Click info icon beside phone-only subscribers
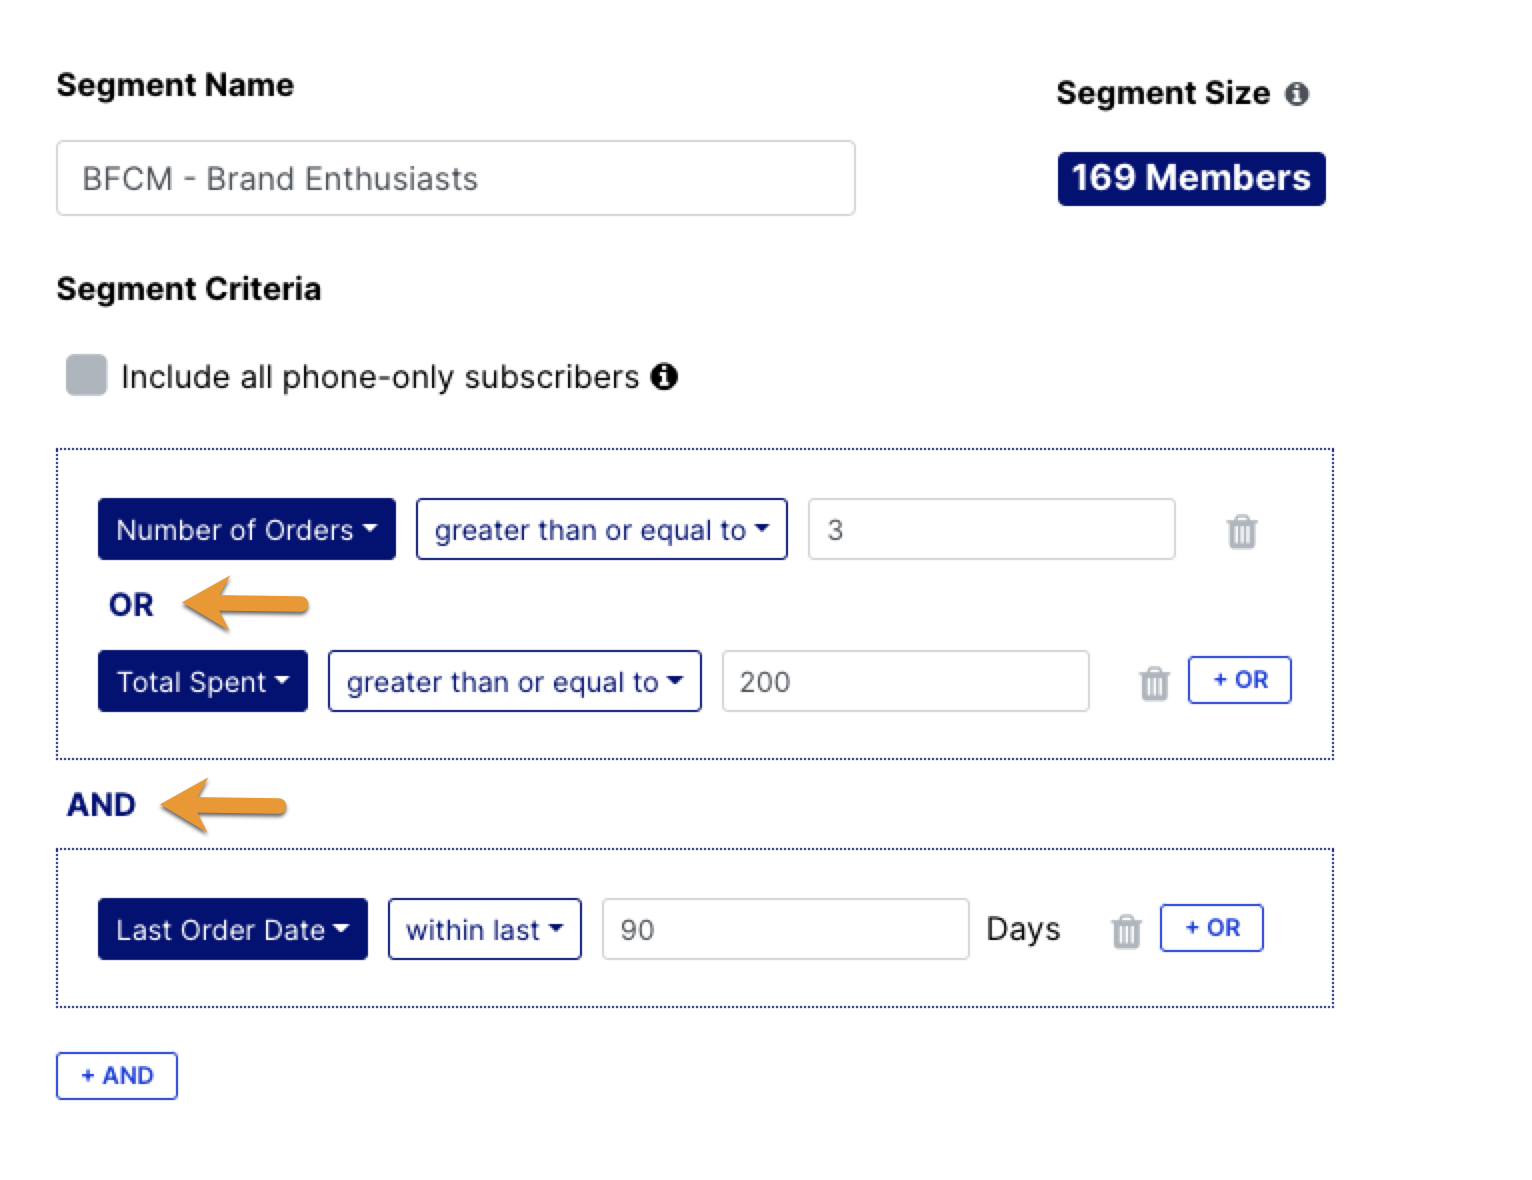 click(x=664, y=377)
